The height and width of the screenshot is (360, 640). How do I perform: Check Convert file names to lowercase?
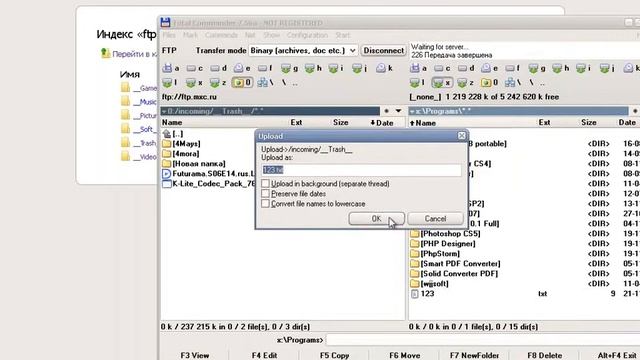tap(266, 203)
